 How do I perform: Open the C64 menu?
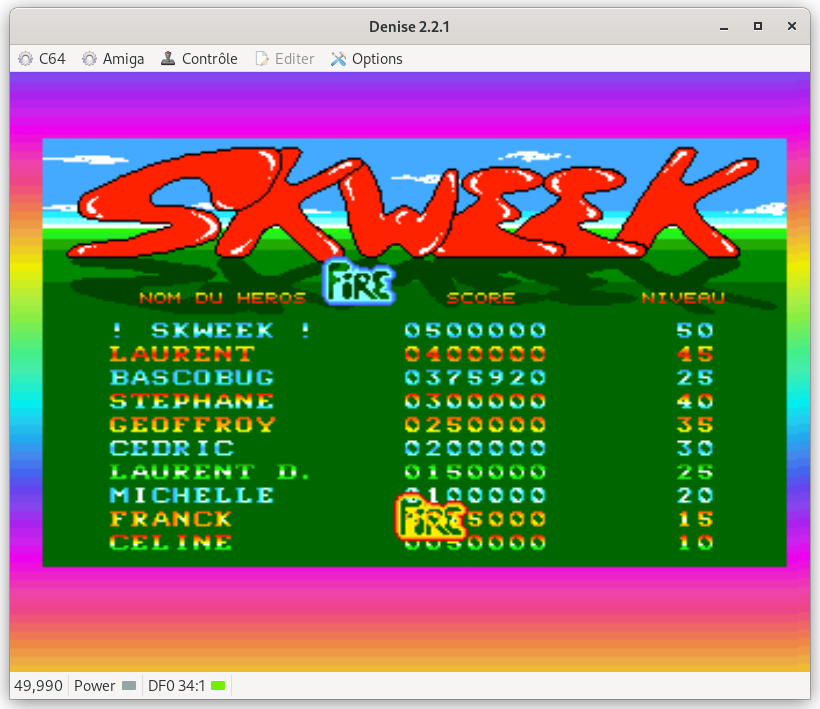[x=42, y=59]
